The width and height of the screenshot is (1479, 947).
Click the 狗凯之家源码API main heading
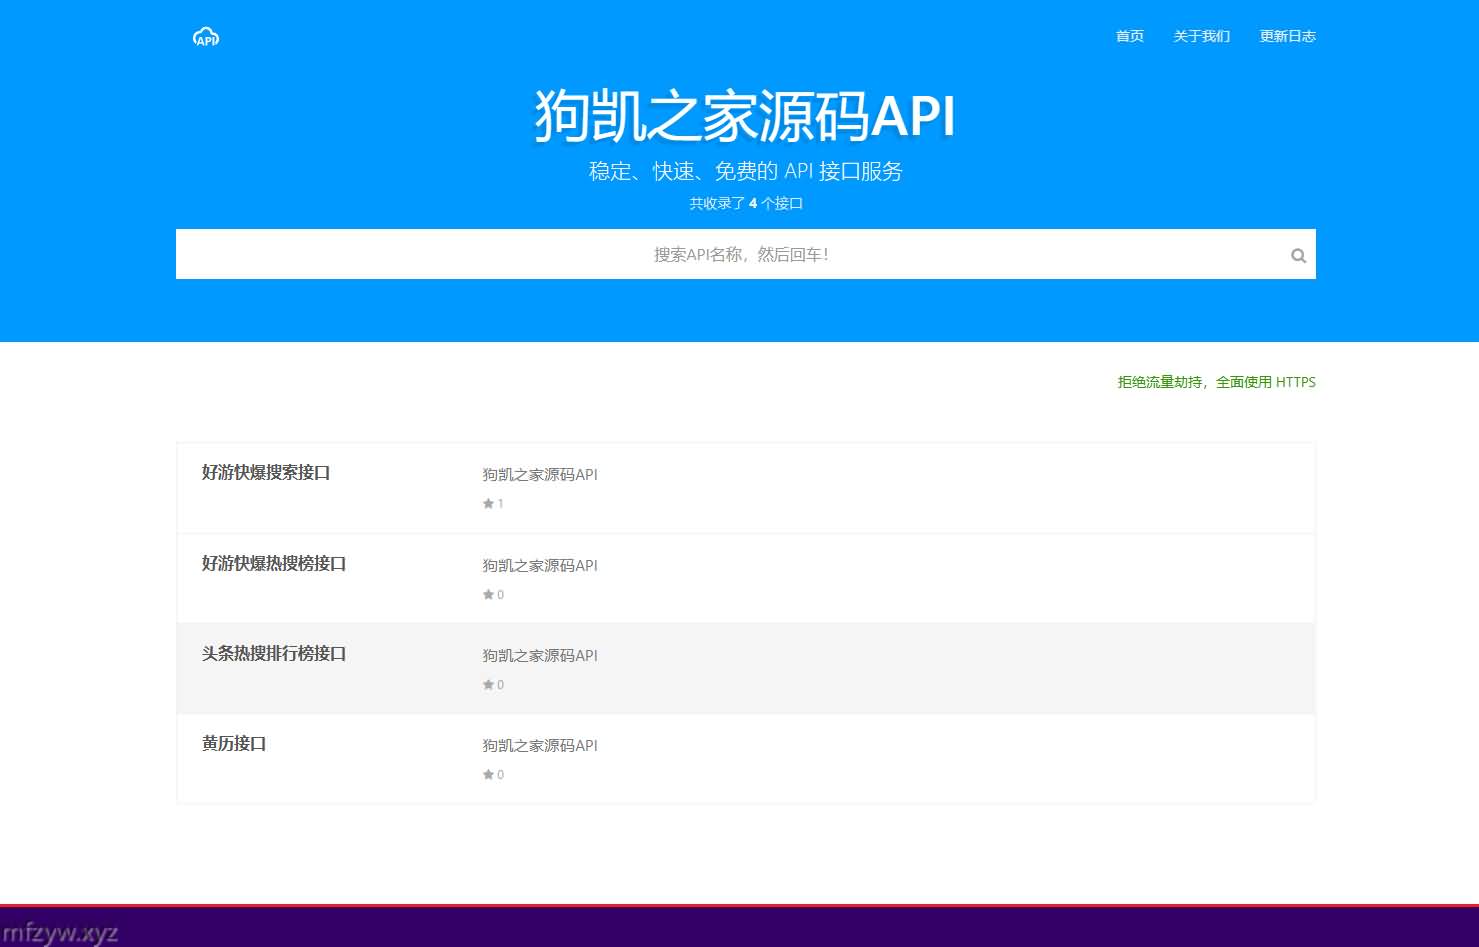[x=745, y=115]
